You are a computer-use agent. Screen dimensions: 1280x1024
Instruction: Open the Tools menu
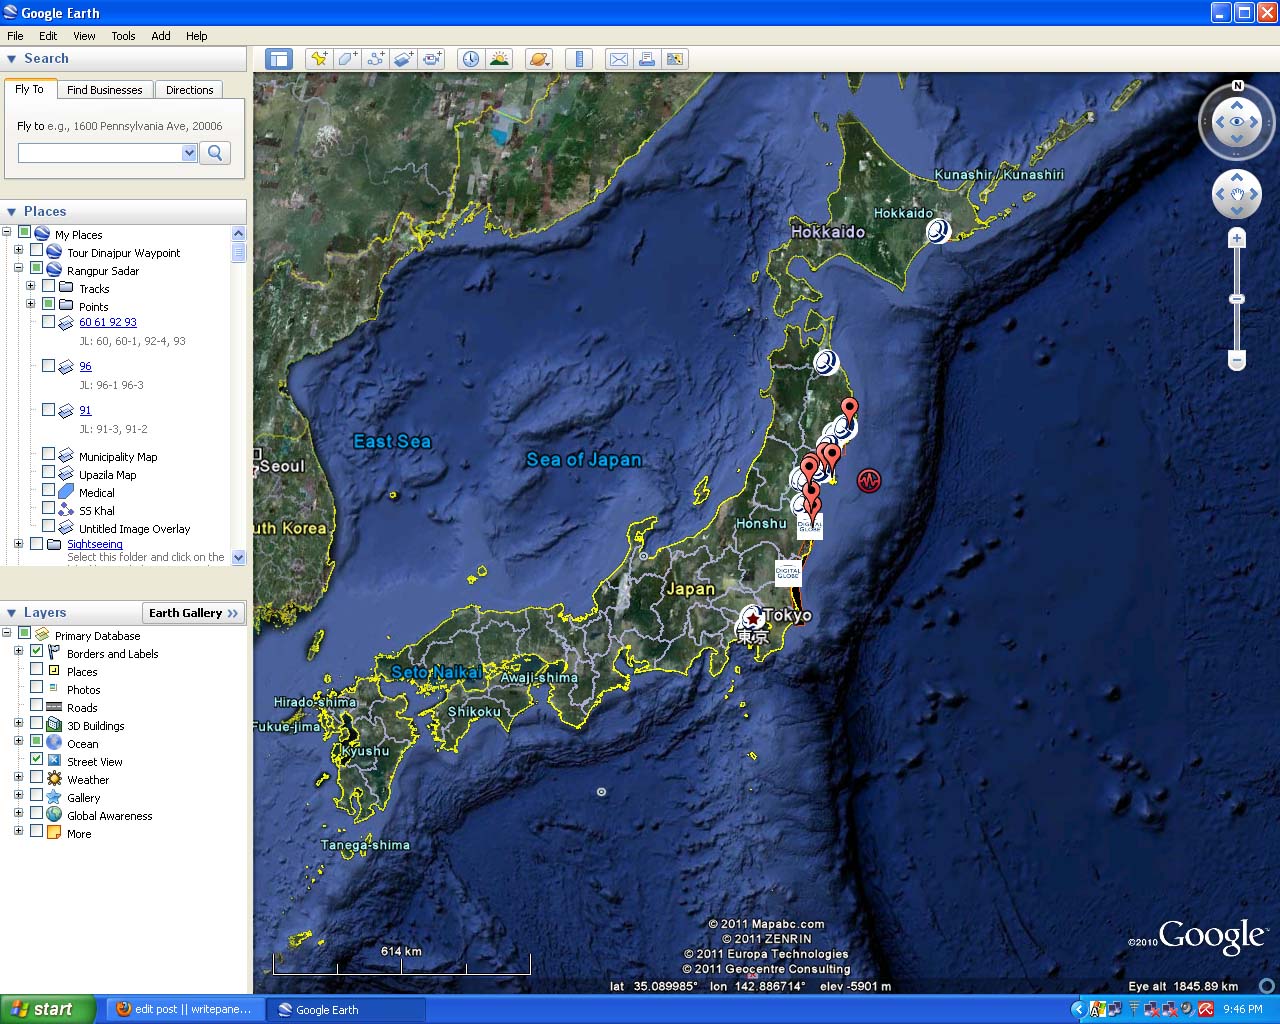coord(123,36)
